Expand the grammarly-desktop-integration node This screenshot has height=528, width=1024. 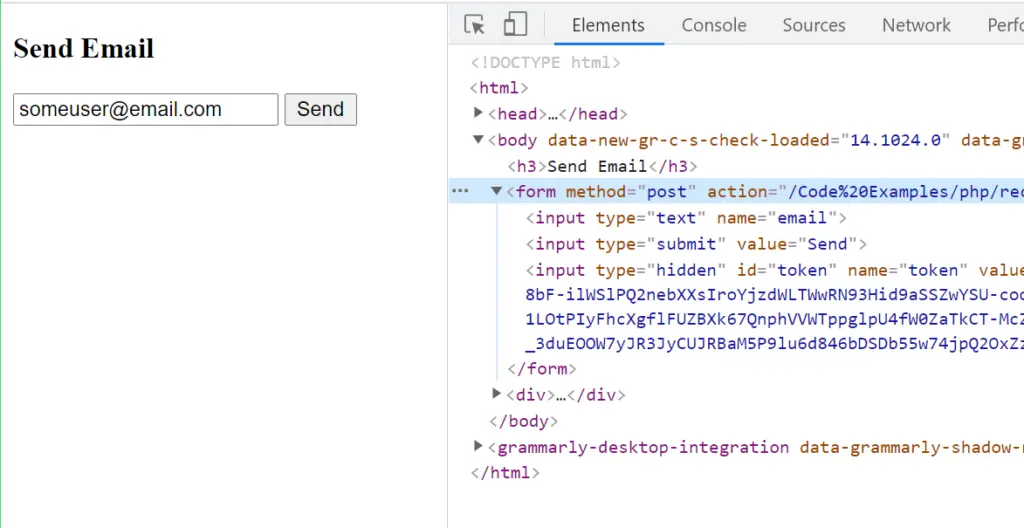pos(479,446)
